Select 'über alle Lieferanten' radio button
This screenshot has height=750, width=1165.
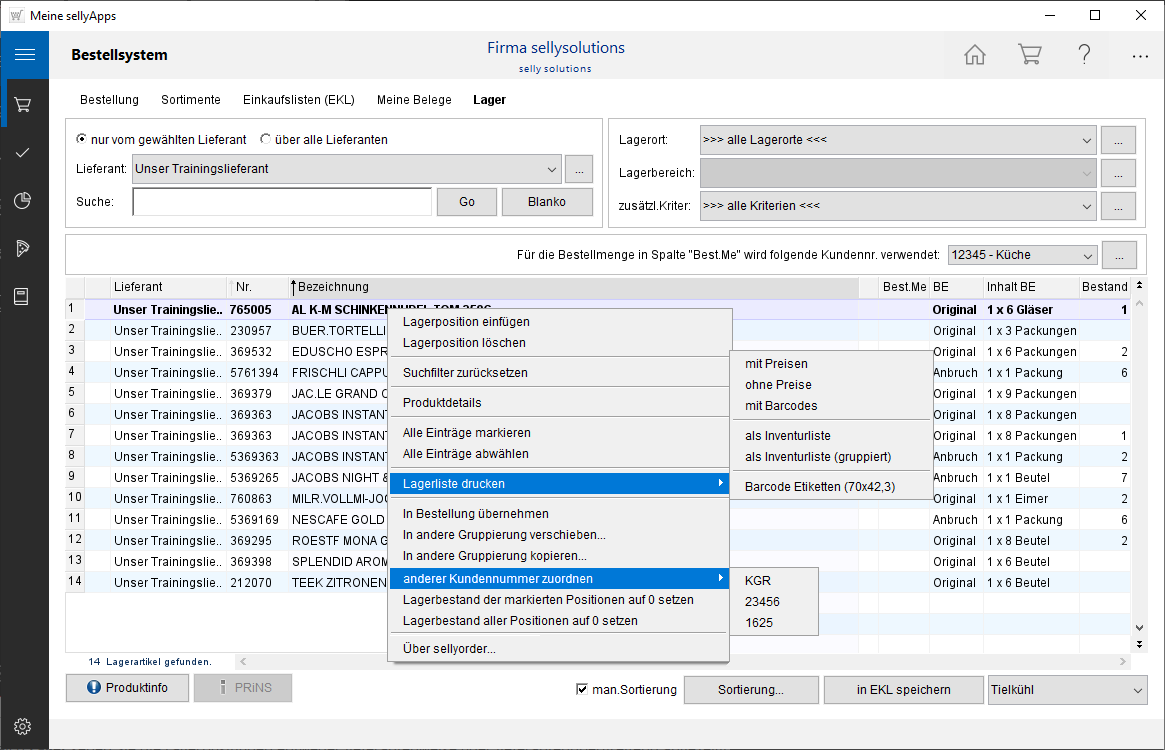click(x=266, y=140)
